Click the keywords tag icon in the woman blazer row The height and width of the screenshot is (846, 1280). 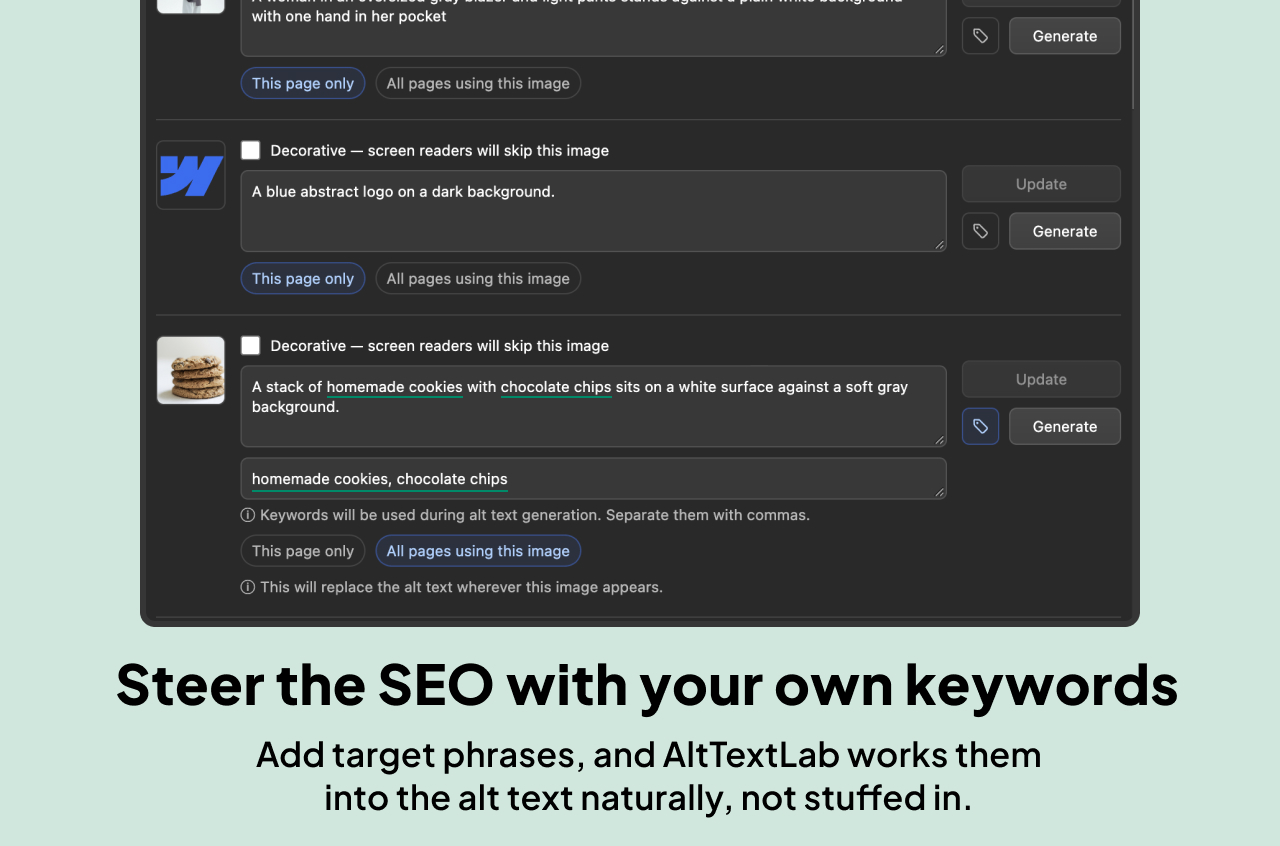point(980,36)
